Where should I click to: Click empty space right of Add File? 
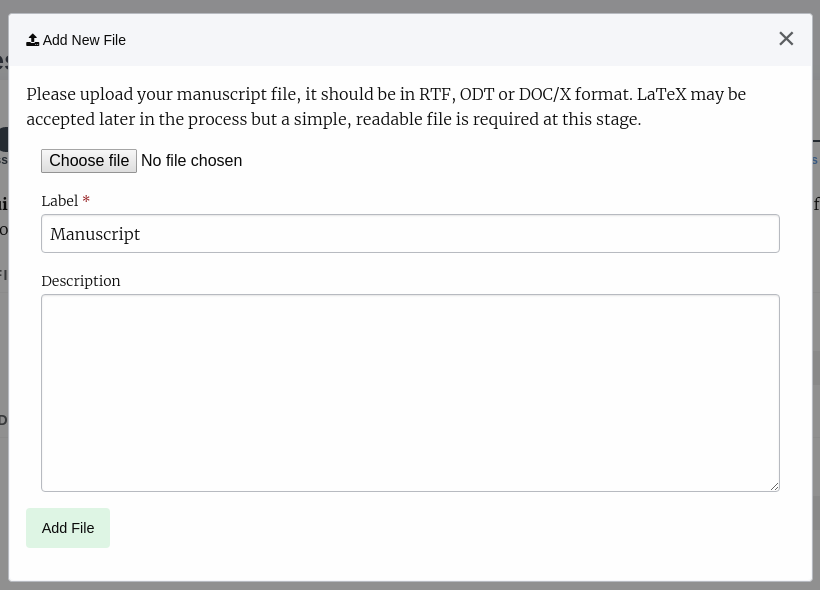pos(450,528)
